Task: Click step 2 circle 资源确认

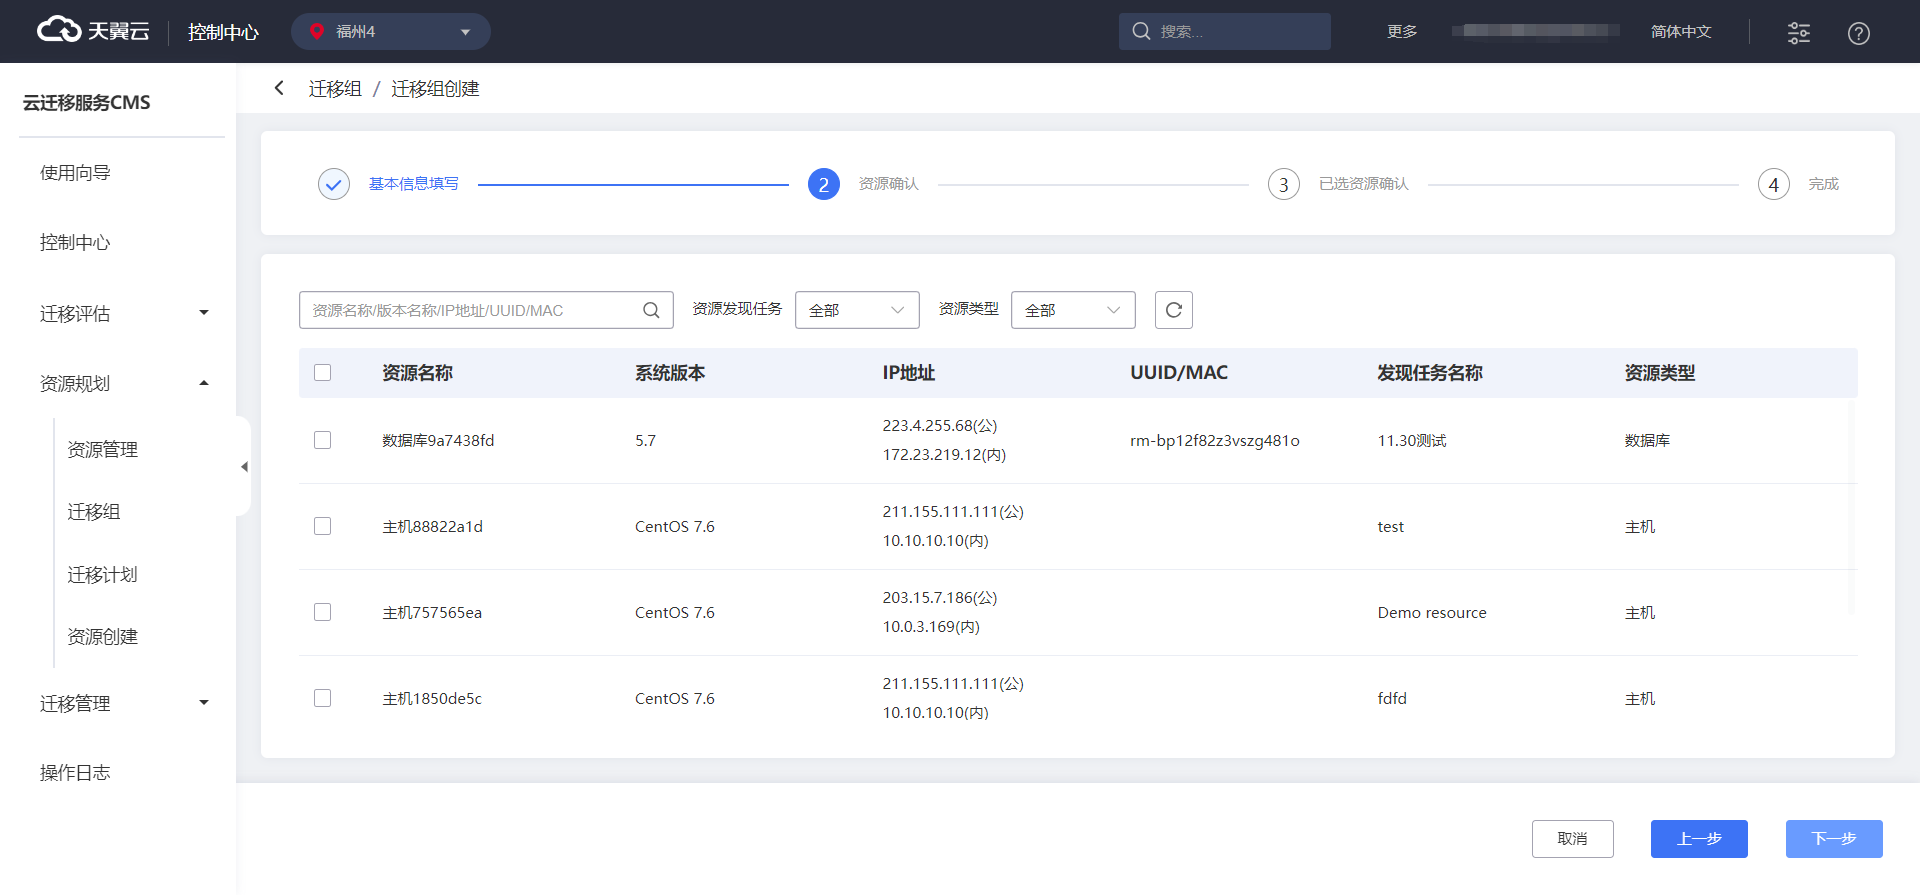Action: point(823,184)
